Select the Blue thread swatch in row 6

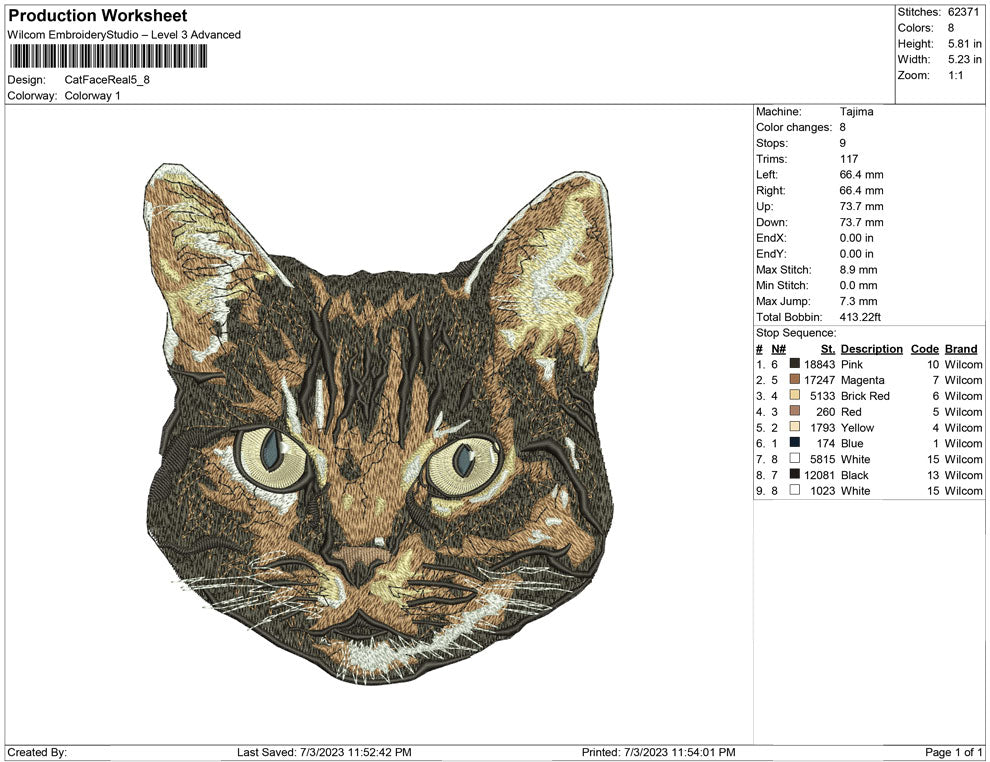(x=795, y=443)
